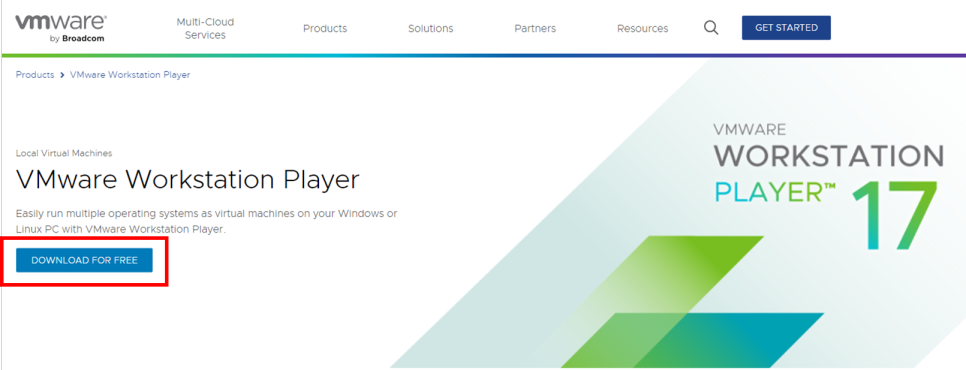Open the Products navigation menu
The image size is (966, 370).
[325, 28]
